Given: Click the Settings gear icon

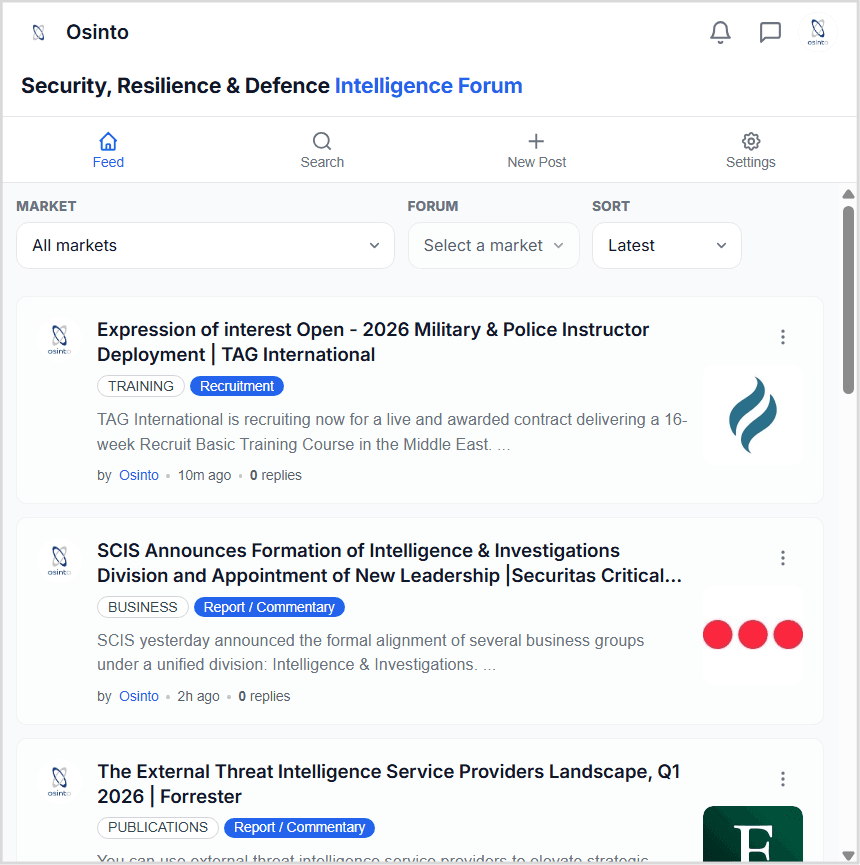Looking at the screenshot, I should point(751,142).
